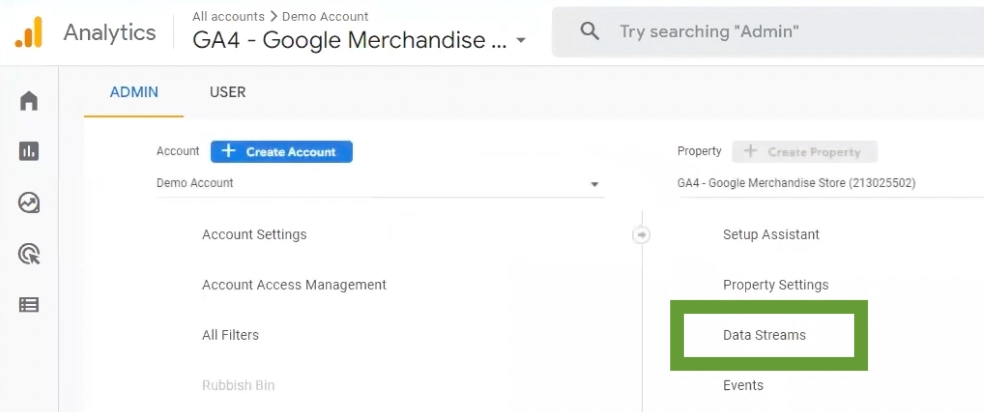Image resolution: width=984 pixels, height=412 pixels.
Task: Click the 'GA4 - Google Merchandise' property title
Action: pos(349,40)
